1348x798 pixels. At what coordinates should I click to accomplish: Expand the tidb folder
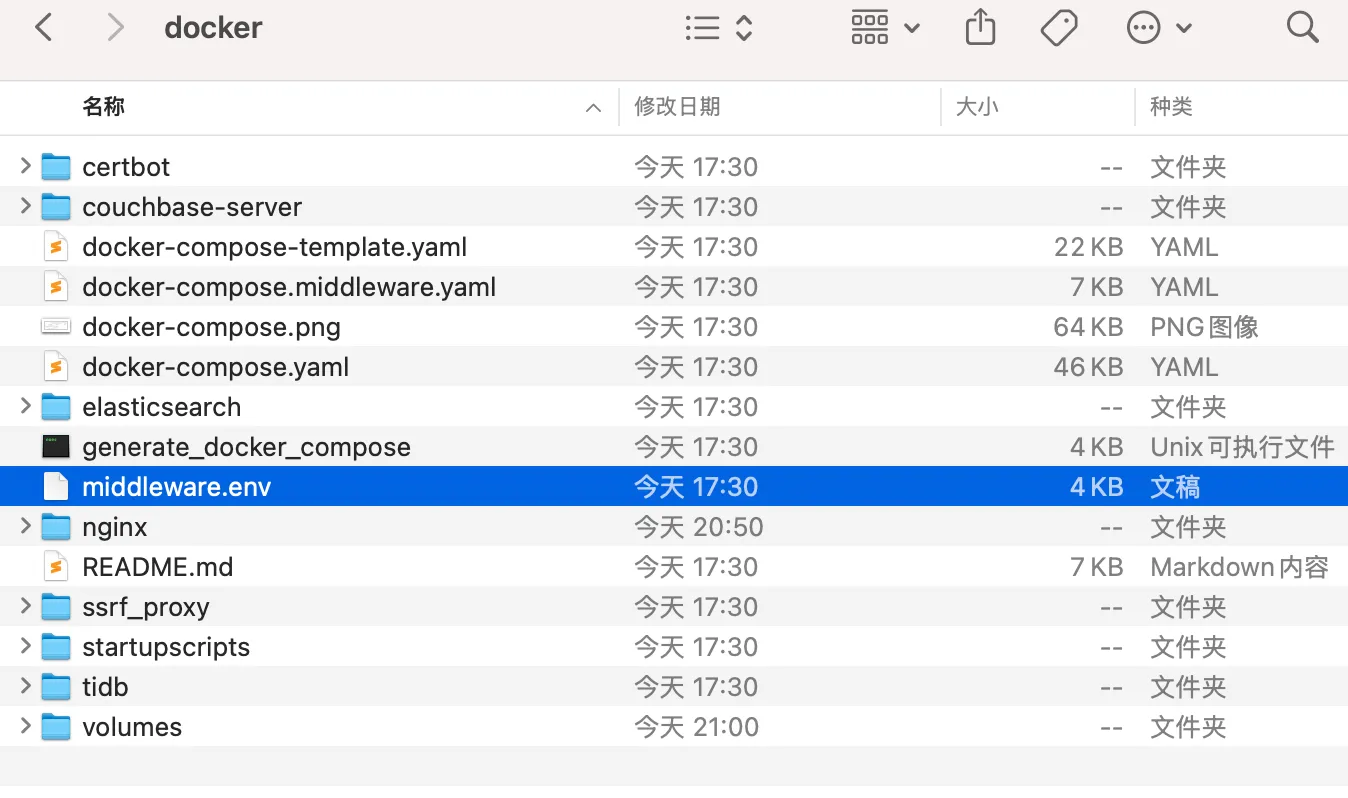tap(25, 686)
